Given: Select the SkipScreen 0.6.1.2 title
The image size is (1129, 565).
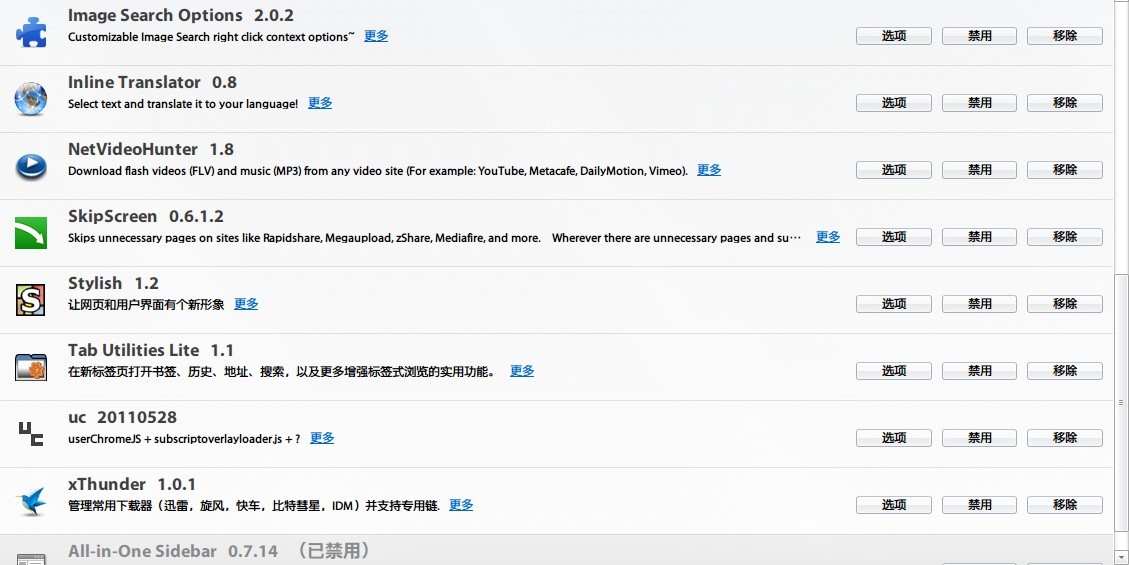Looking at the screenshot, I should point(145,216).
